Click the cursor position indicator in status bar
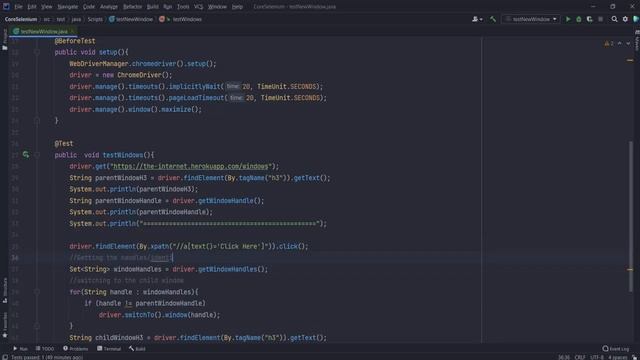Image resolution: width=640 pixels, height=360 pixels. [564, 357]
